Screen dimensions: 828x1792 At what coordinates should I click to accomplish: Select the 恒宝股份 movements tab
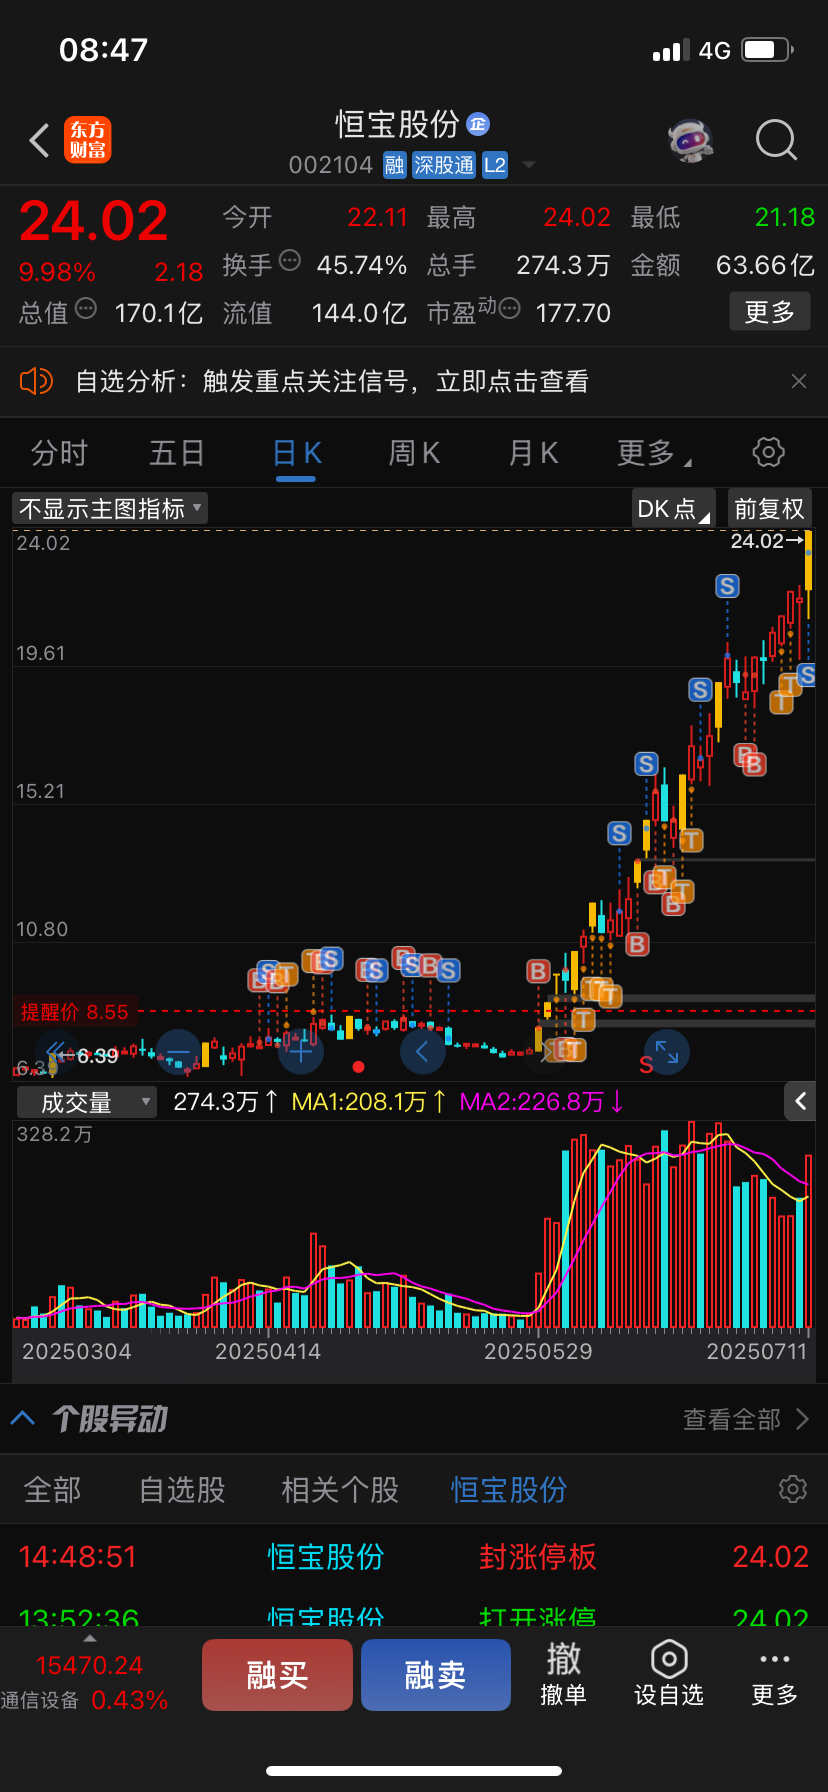coord(509,1490)
